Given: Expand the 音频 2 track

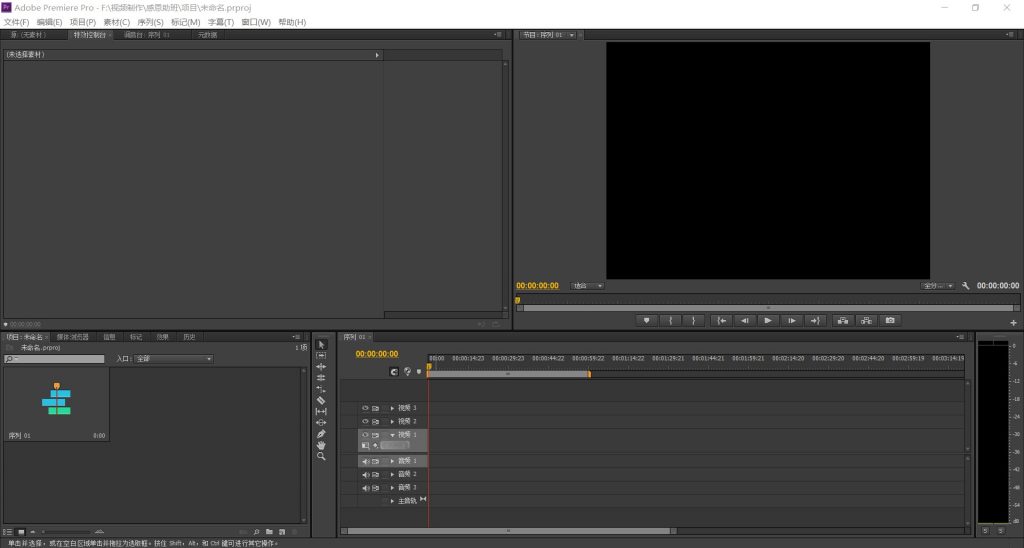Looking at the screenshot, I should [x=392, y=475].
